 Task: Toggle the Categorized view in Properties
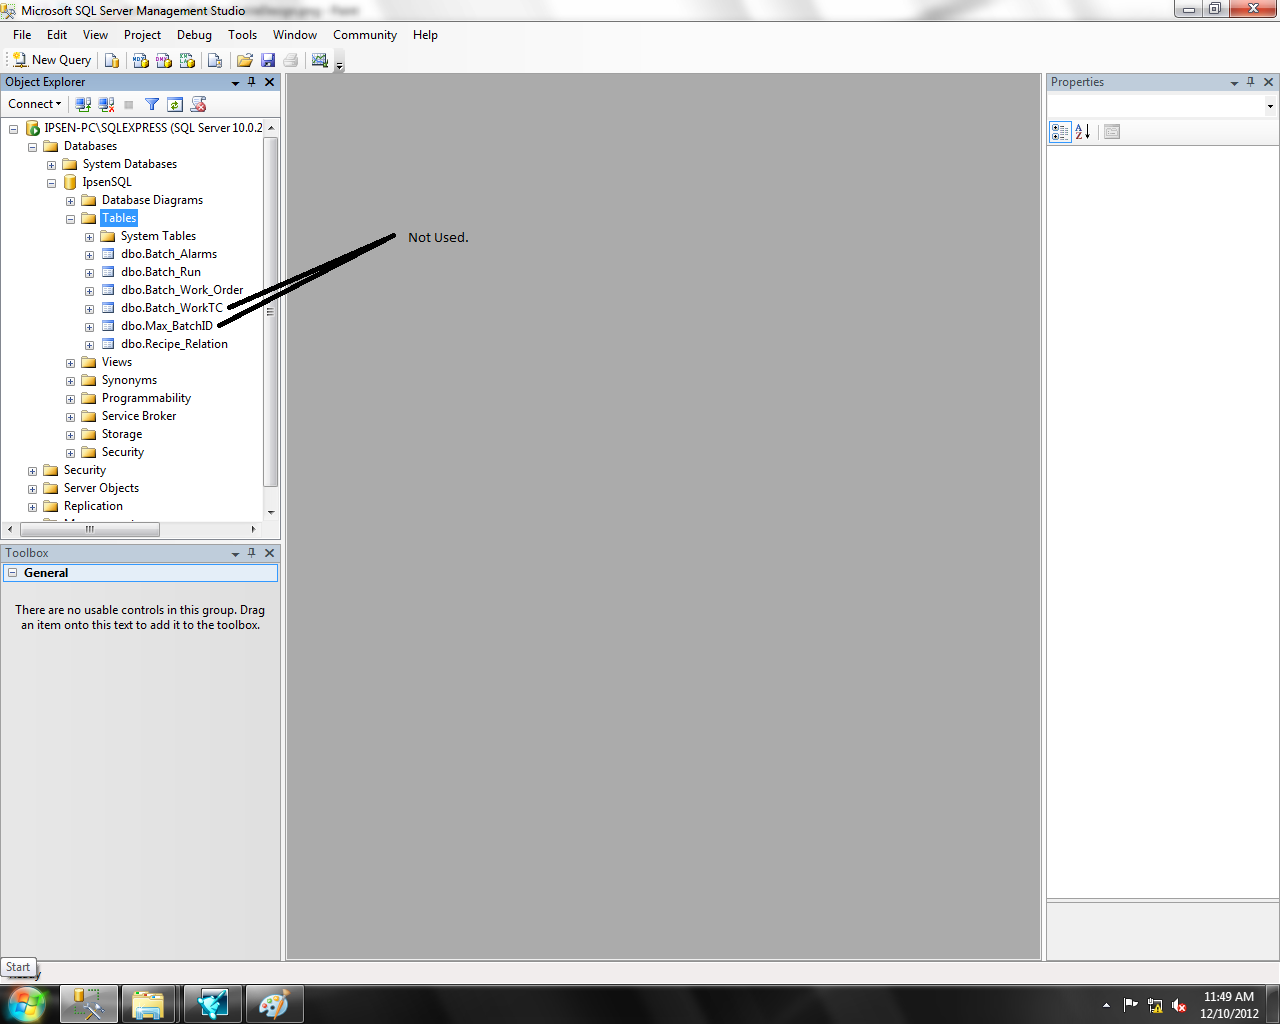point(1060,132)
